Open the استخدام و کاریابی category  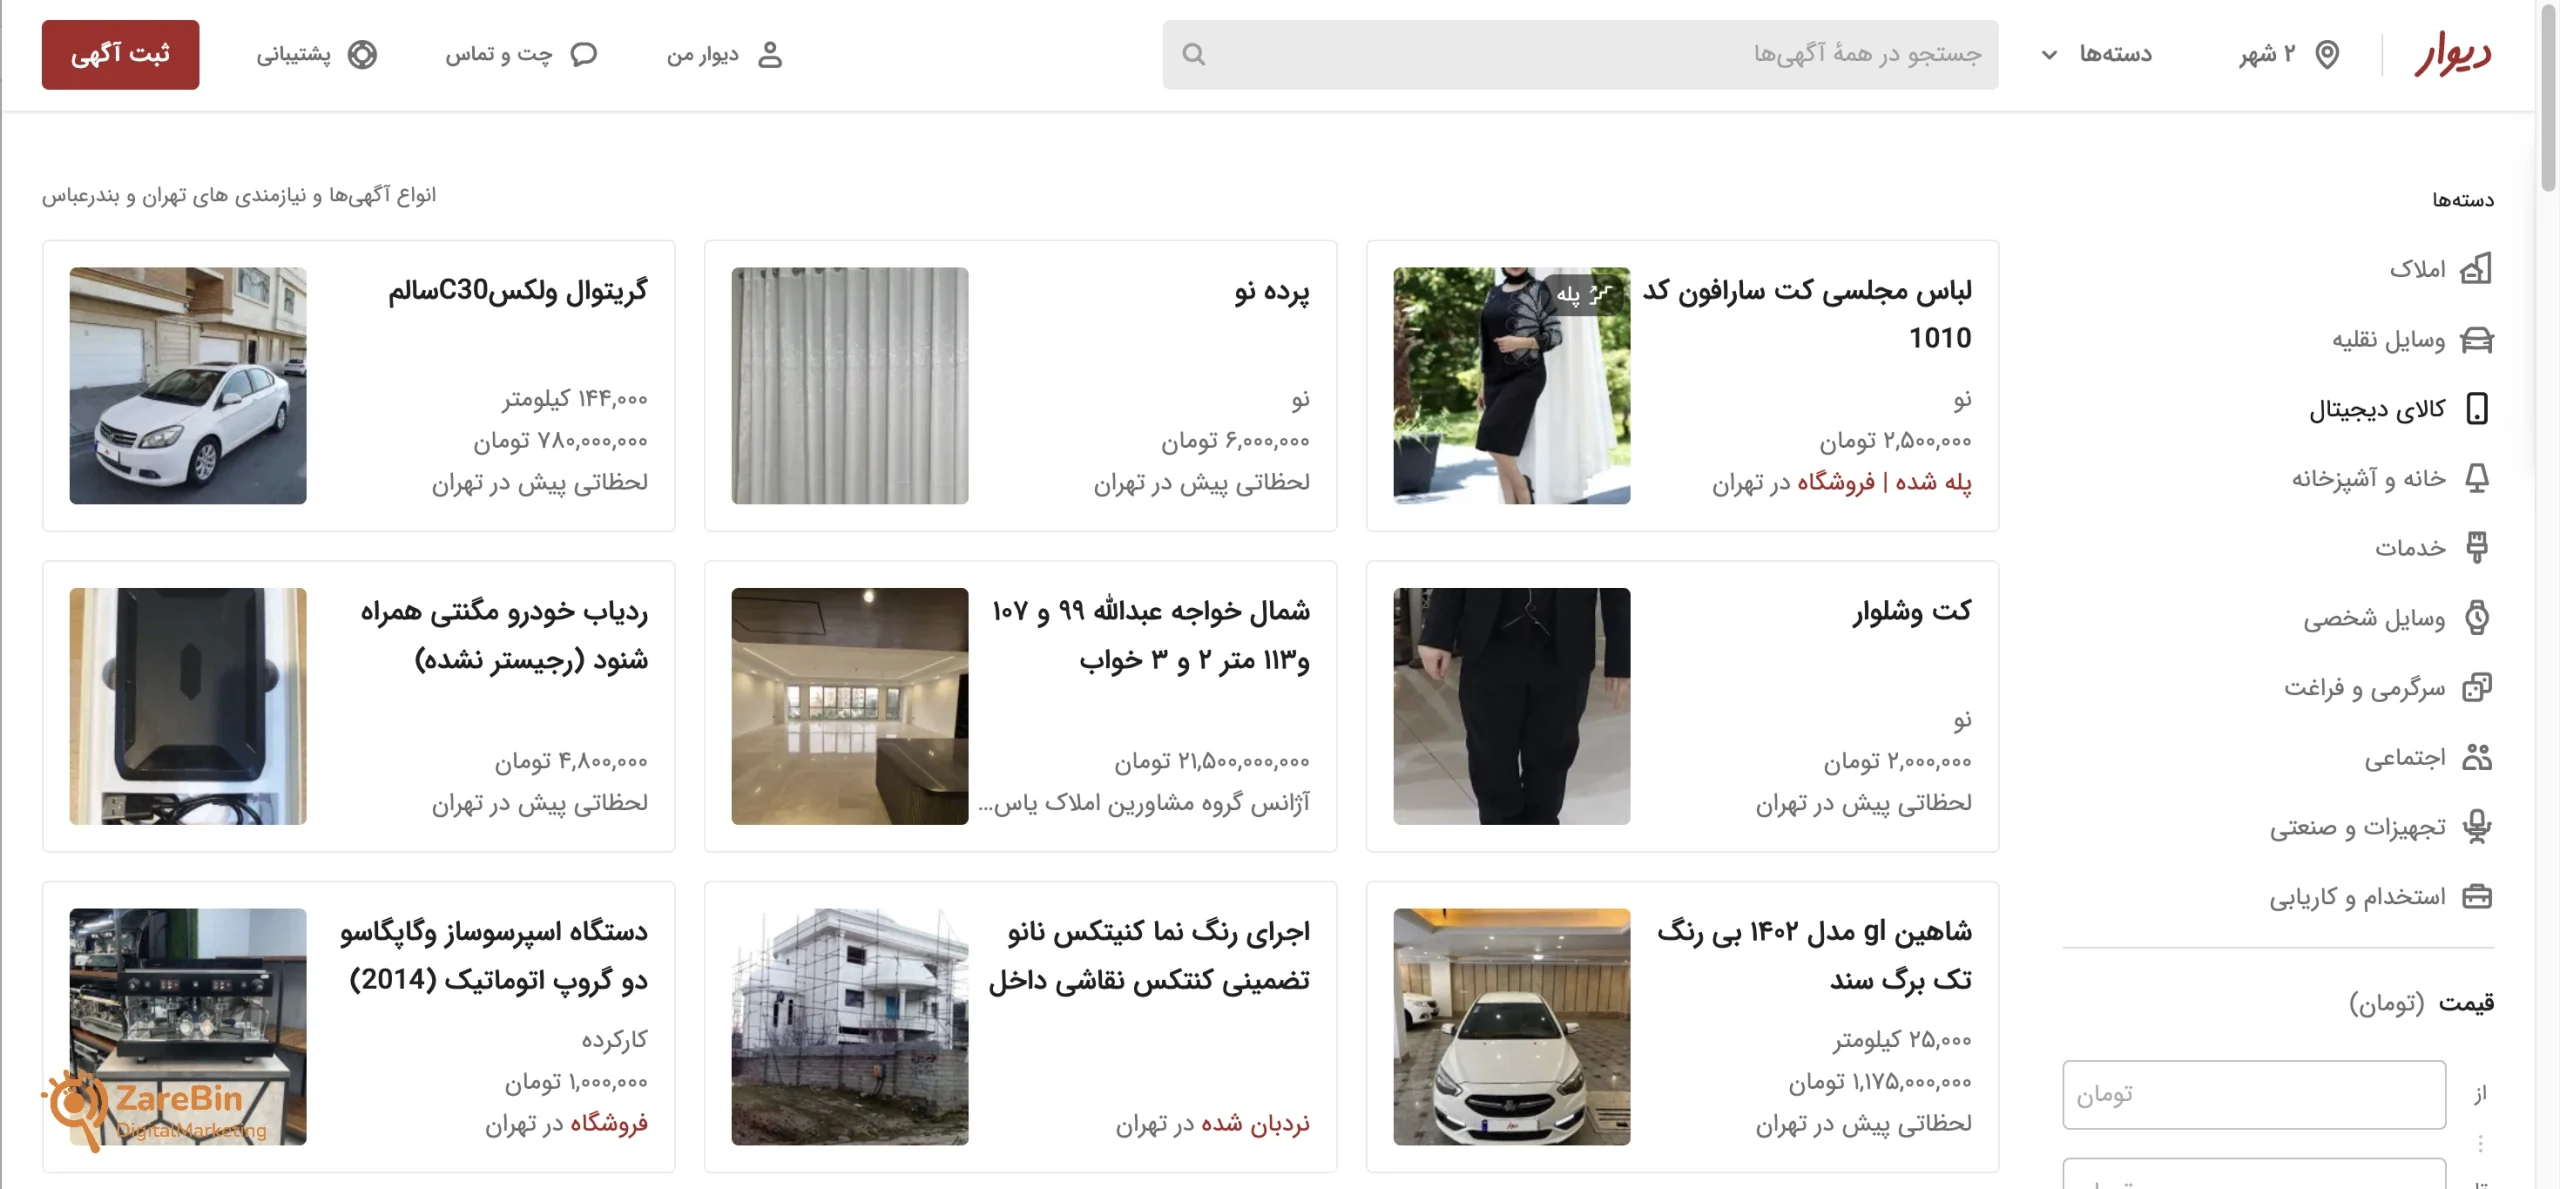[2381, 896]
